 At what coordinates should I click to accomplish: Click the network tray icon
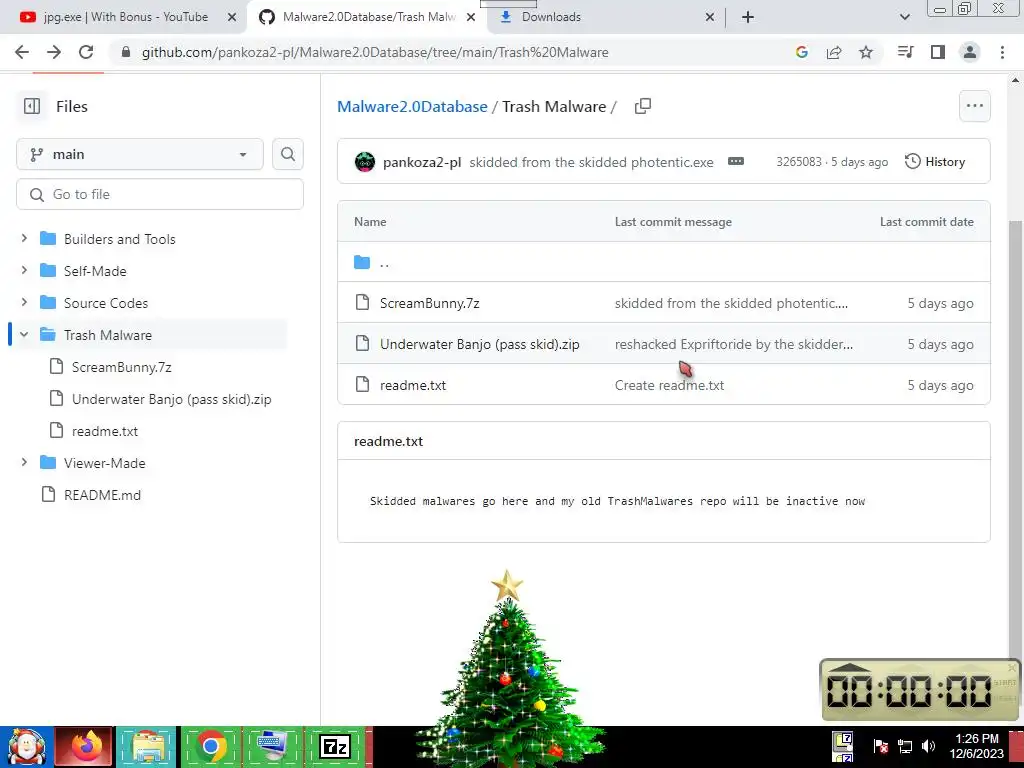tap(905, 746)
